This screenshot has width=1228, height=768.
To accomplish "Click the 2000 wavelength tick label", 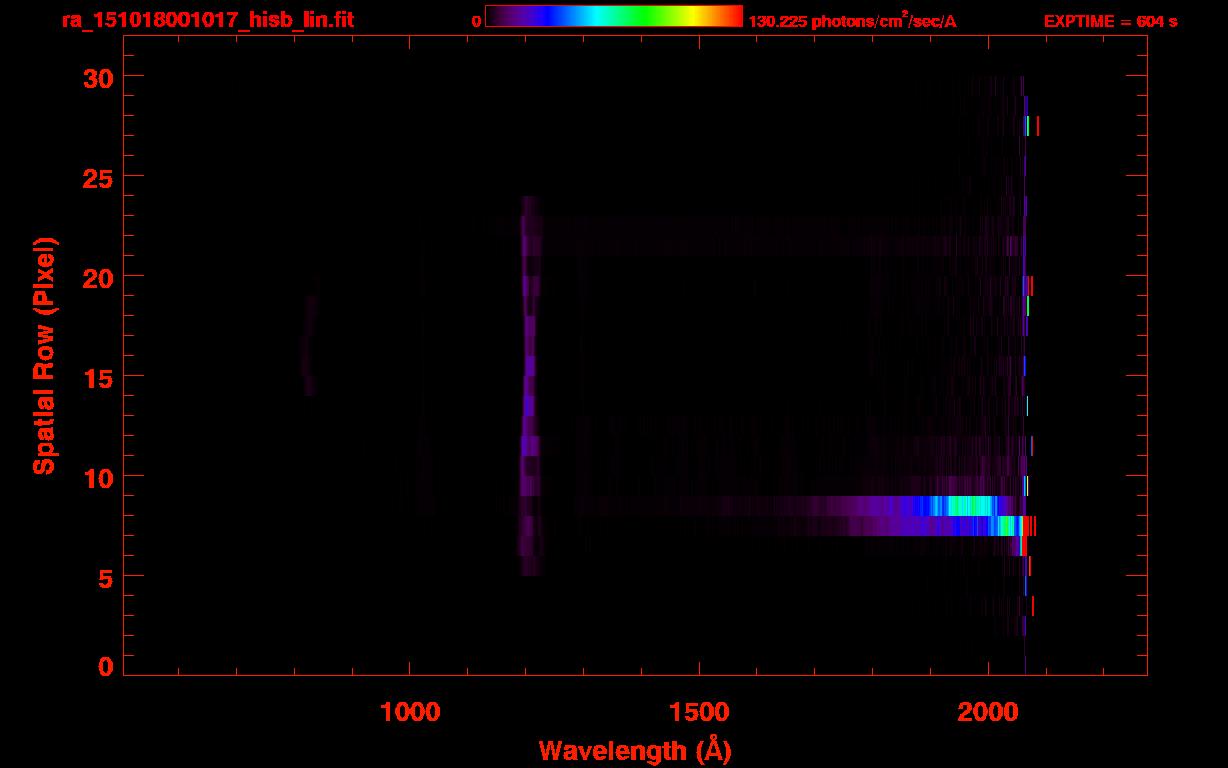I will tap(988, 710).
